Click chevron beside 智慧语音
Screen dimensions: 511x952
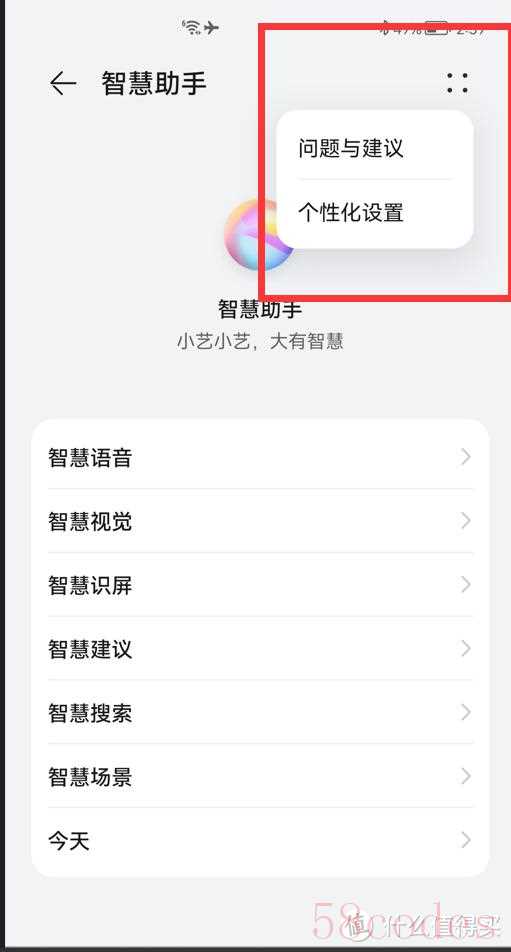[x=465, y=457]
